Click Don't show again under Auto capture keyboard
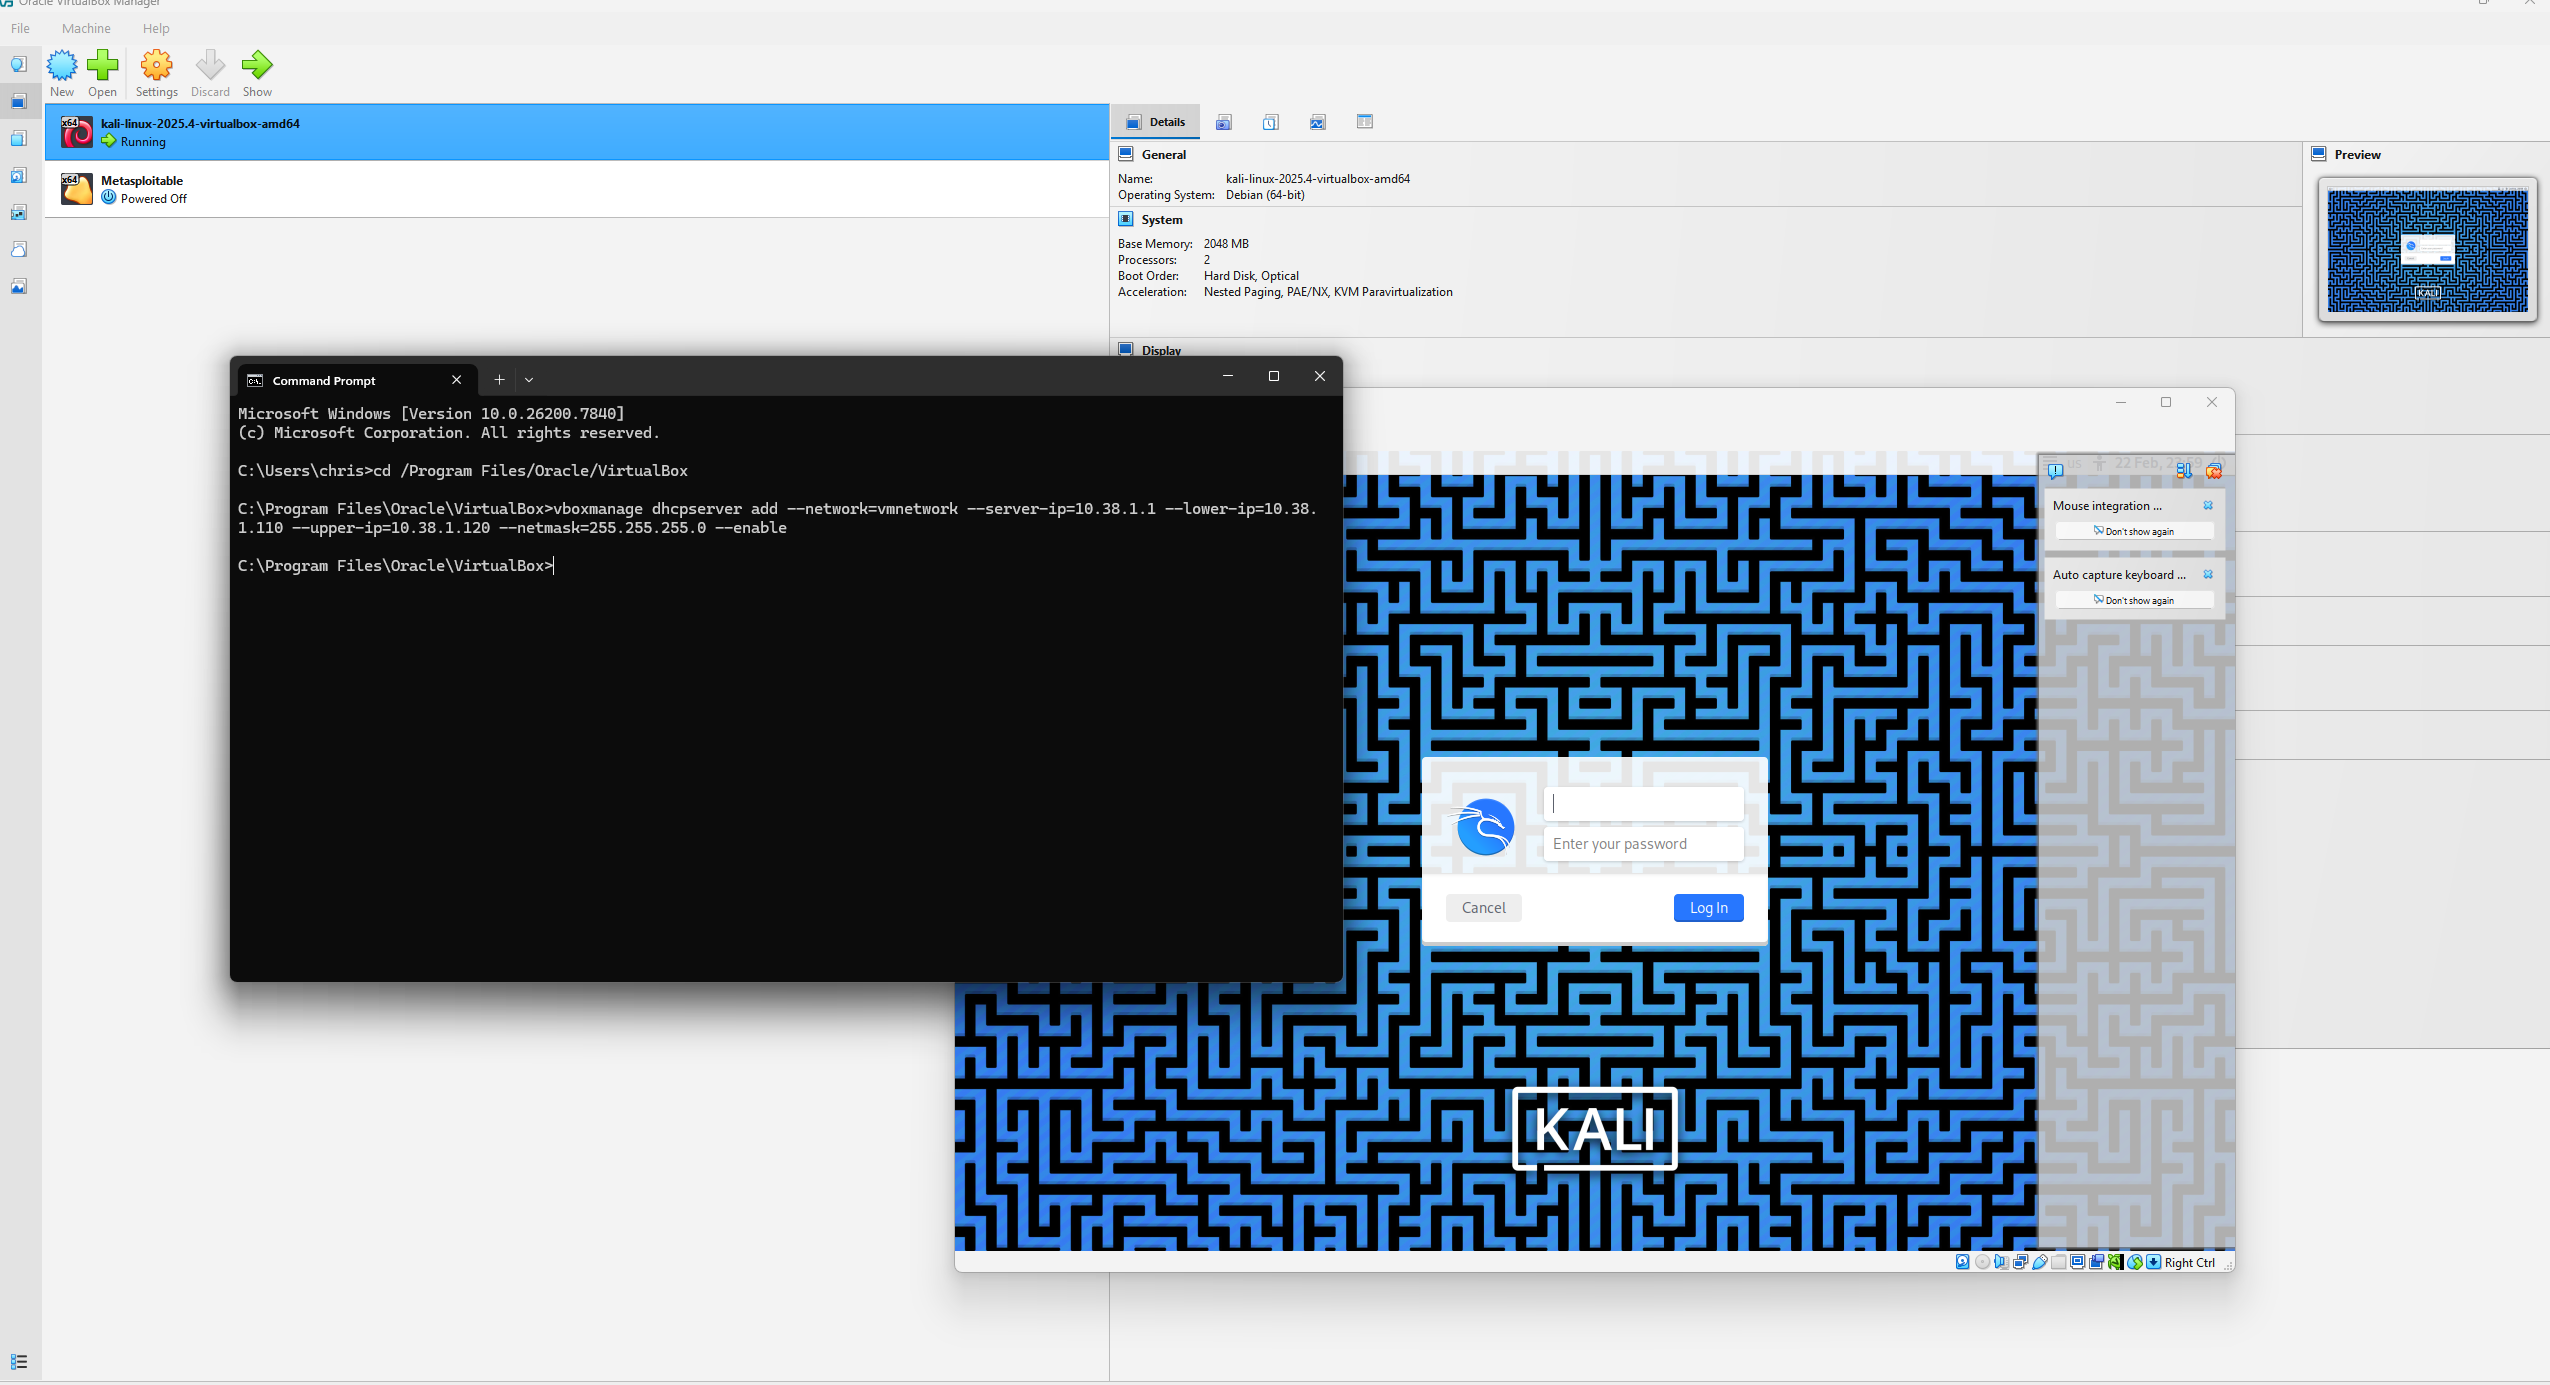The width and height of the screenshot is (2550, 1385). point(2134,600)
